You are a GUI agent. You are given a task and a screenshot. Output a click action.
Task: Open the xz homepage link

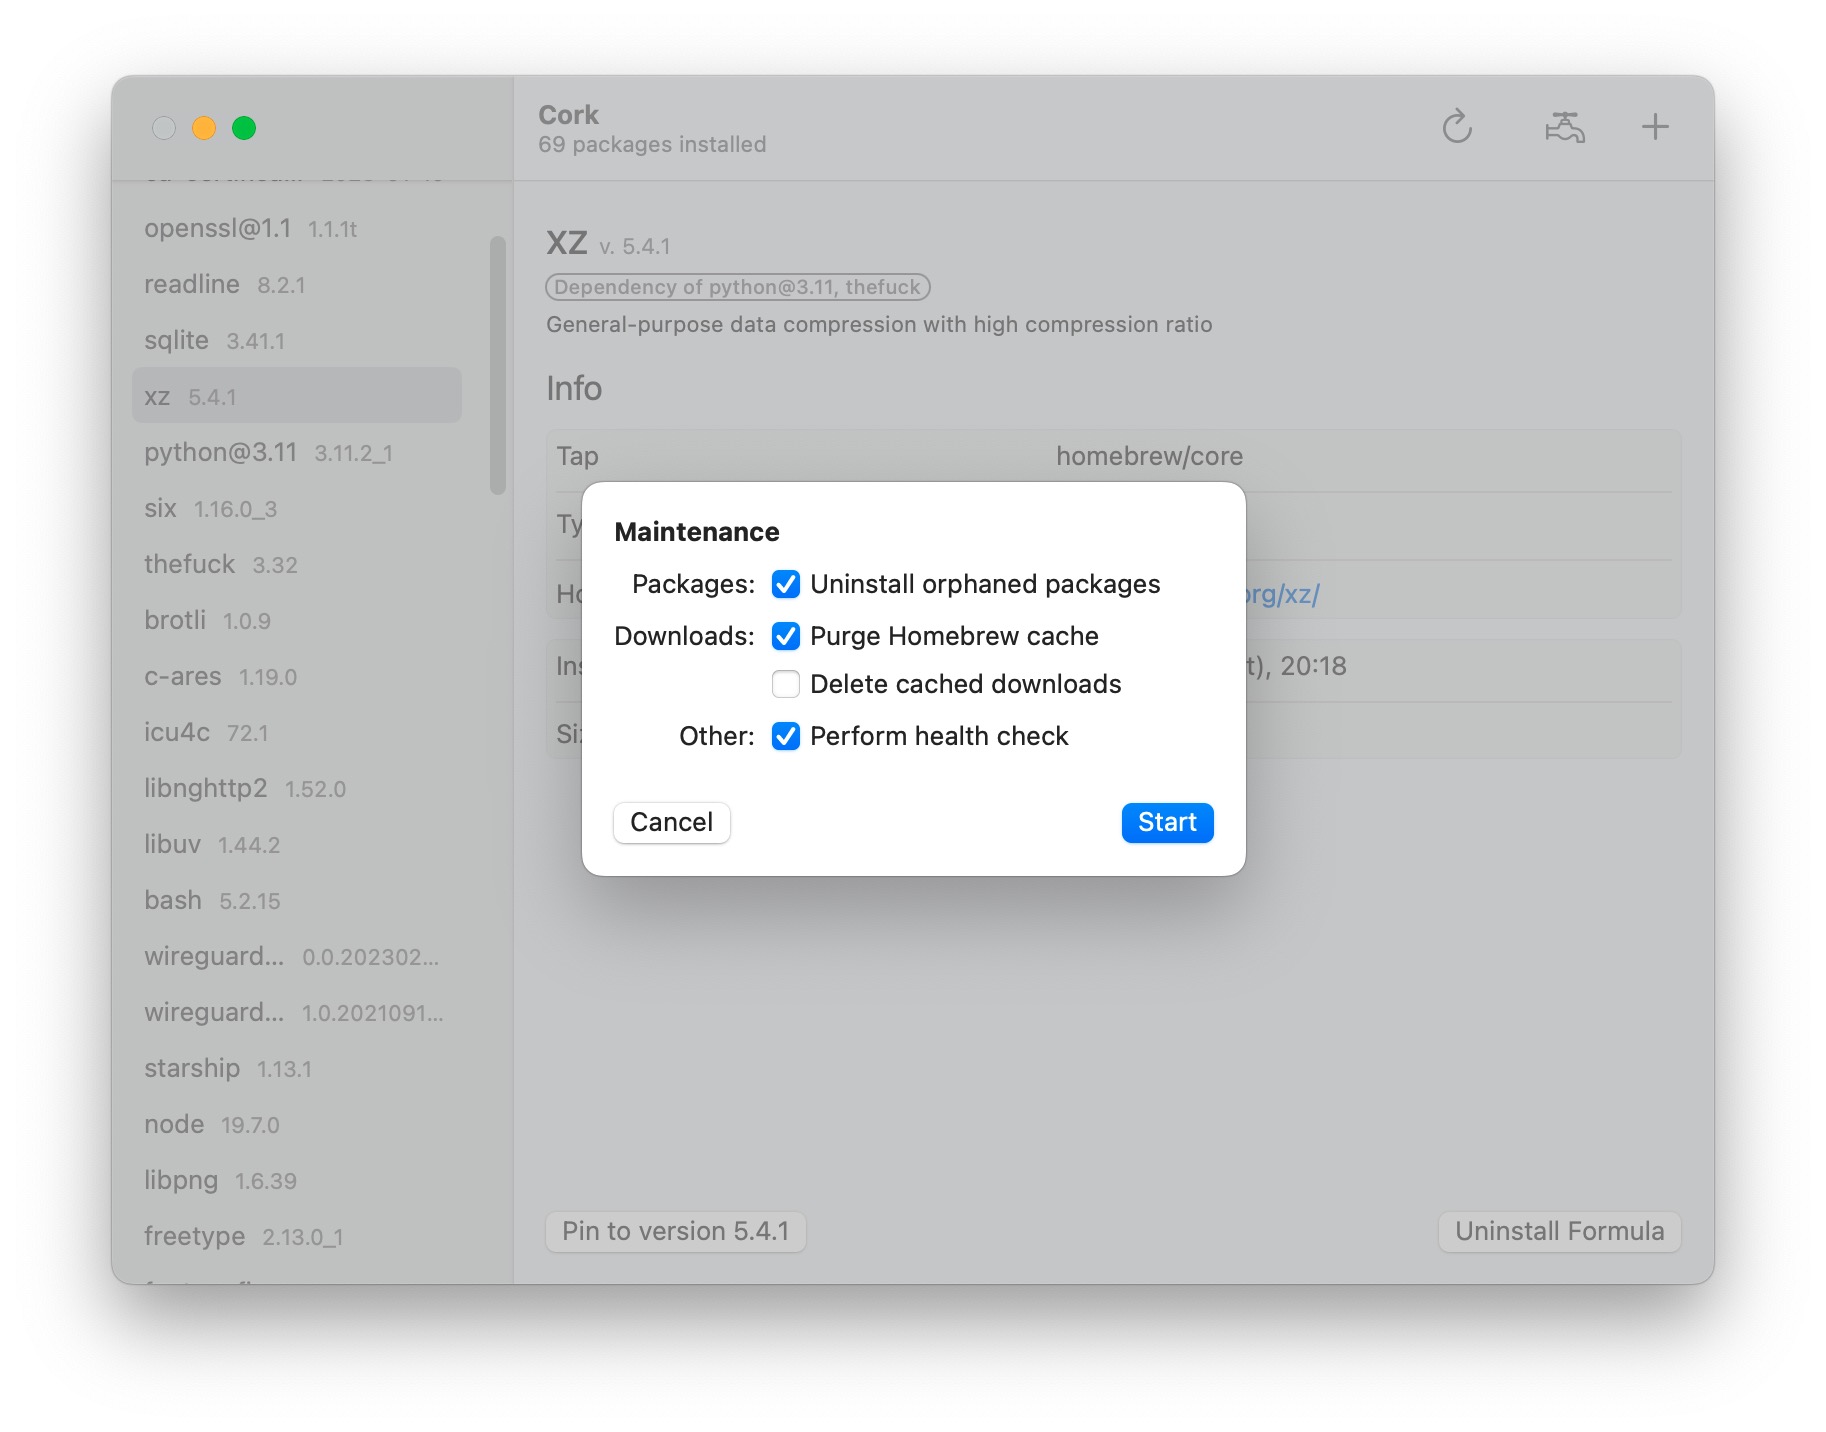[1283, 594]
